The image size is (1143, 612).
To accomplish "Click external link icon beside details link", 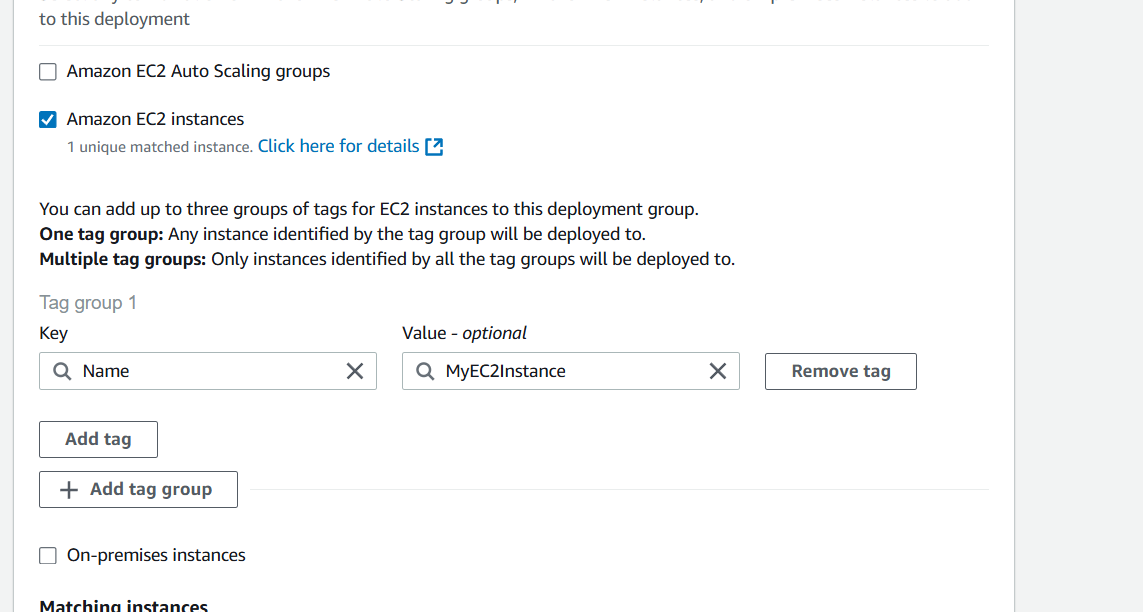I will click(x=434, y=146).
